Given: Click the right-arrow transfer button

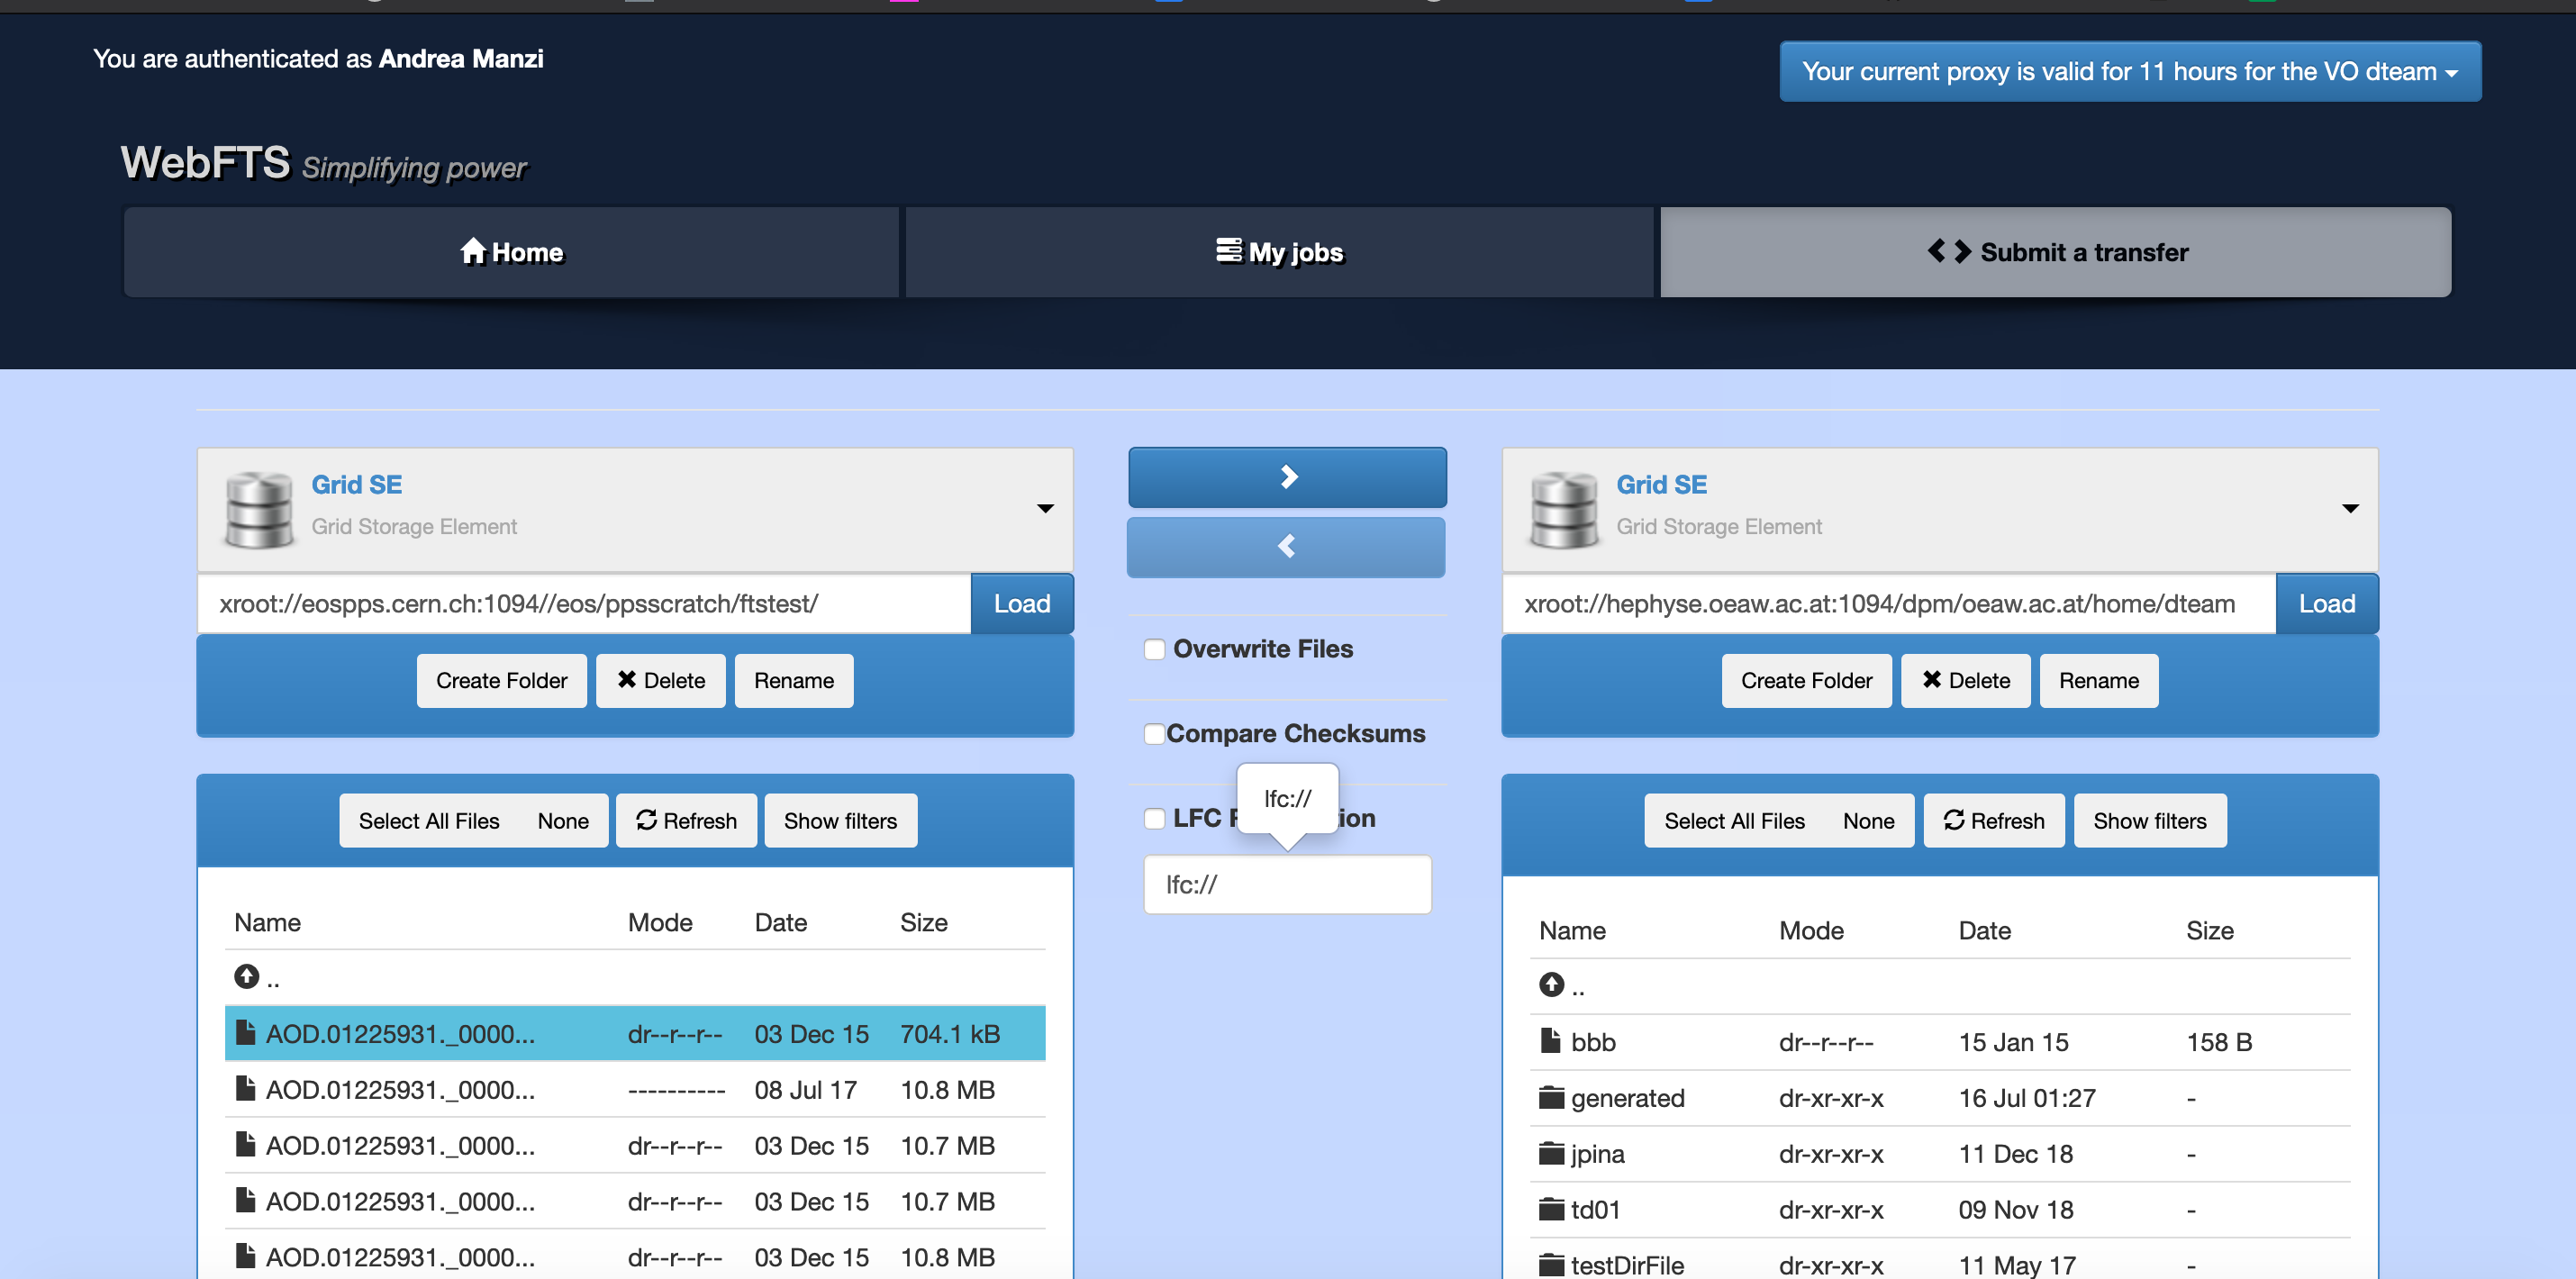Looking at the screenshot, I should tap(1287, 477).
